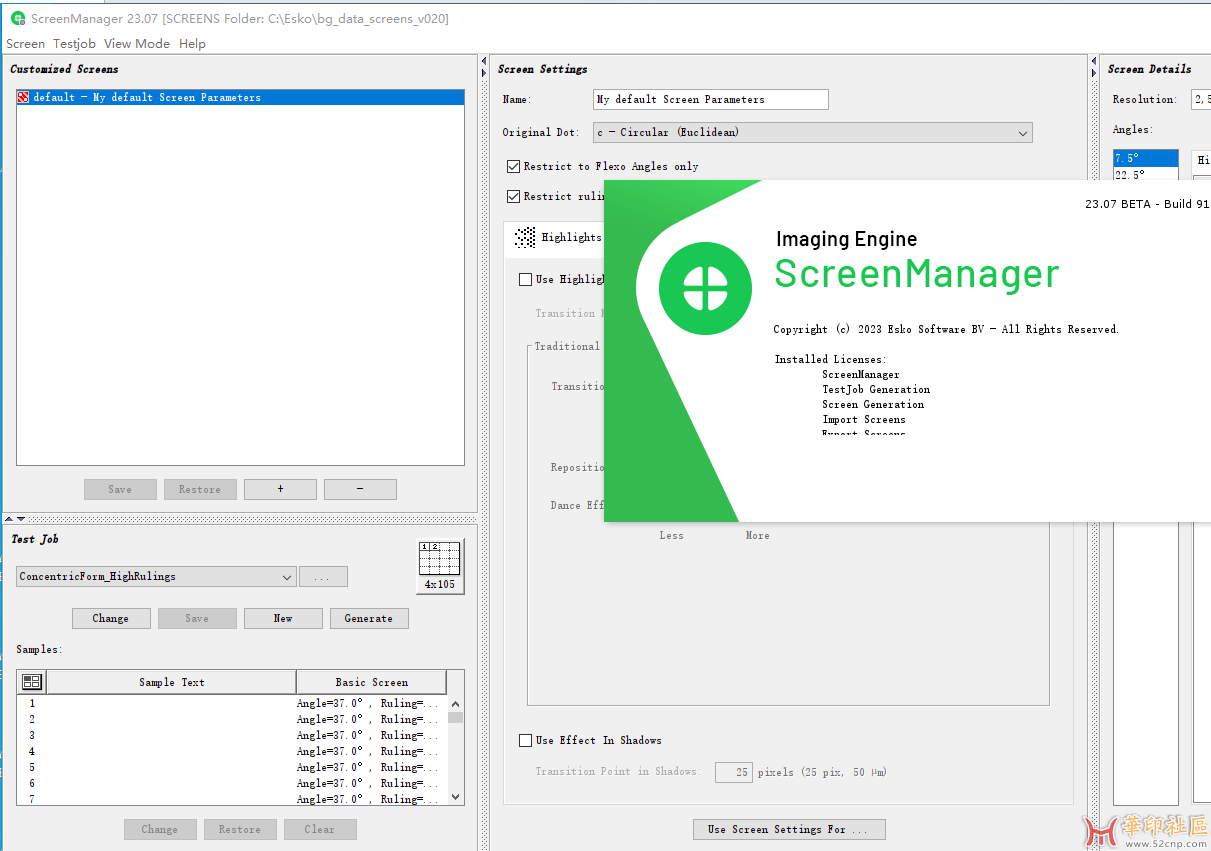The width and height of the screenshot is (1211, 851).
Task: Click the Transition Point in Shadows field
Action: [x=734, y=772]
